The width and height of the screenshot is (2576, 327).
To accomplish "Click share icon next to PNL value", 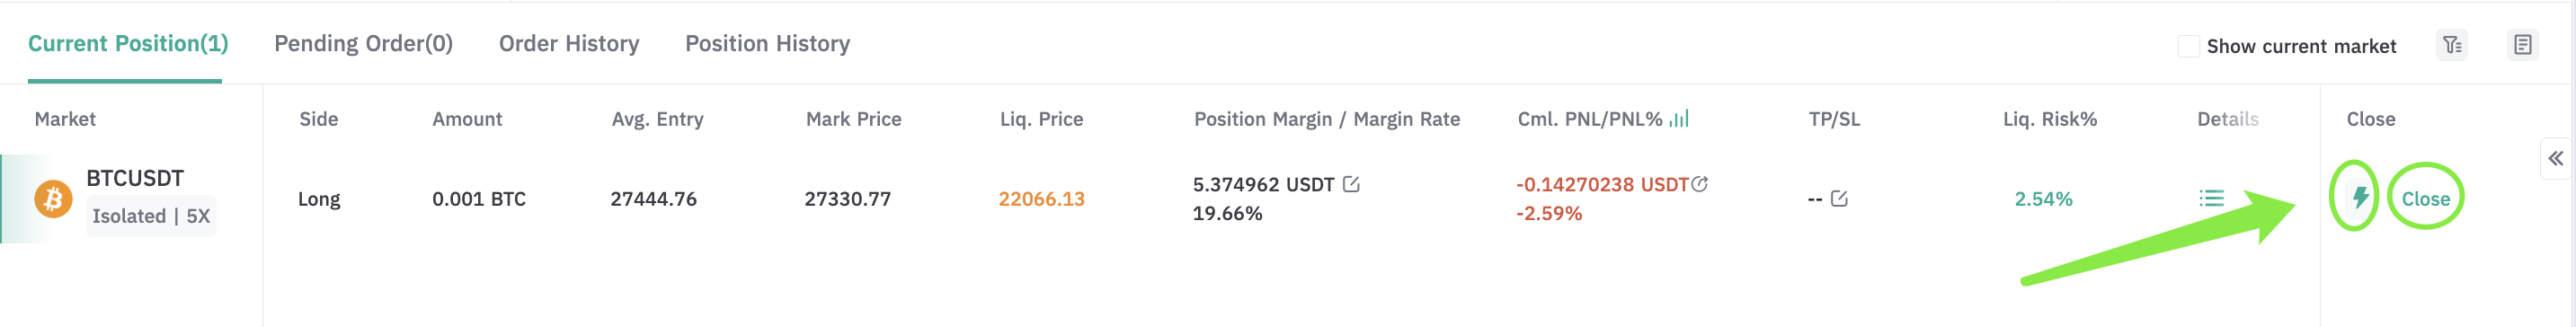I will tap(1699, 184).
